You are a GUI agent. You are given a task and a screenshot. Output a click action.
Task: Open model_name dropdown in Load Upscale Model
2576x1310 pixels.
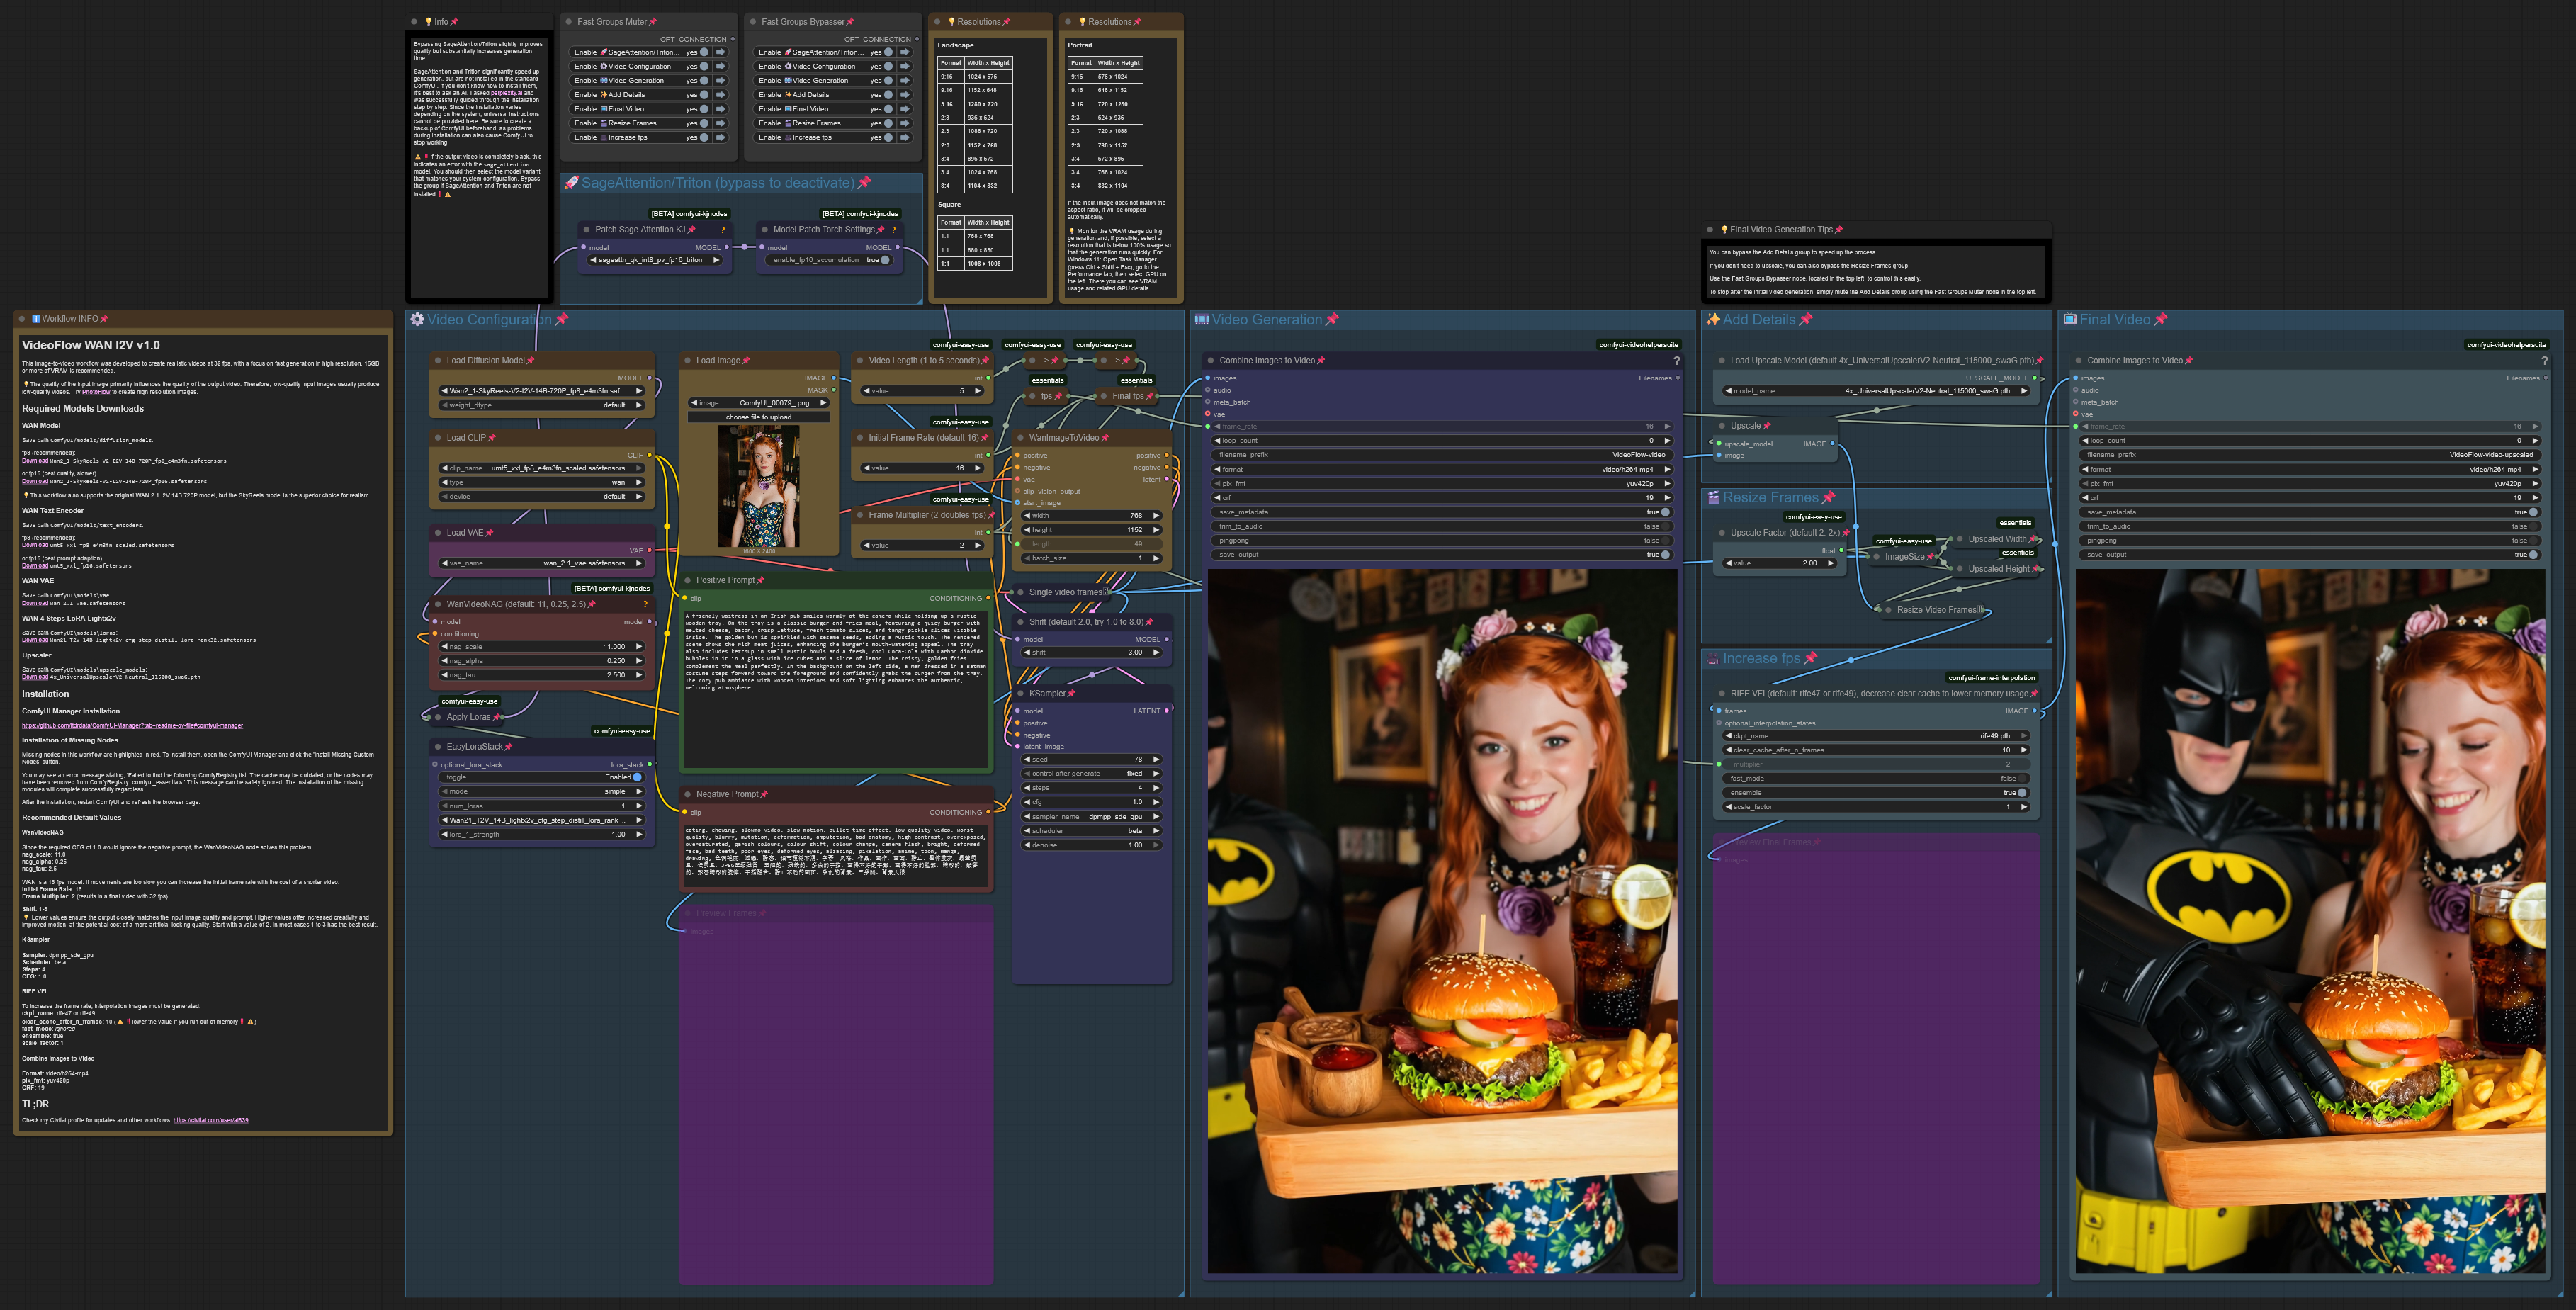pyautogui.click(x=1876, y=391)
